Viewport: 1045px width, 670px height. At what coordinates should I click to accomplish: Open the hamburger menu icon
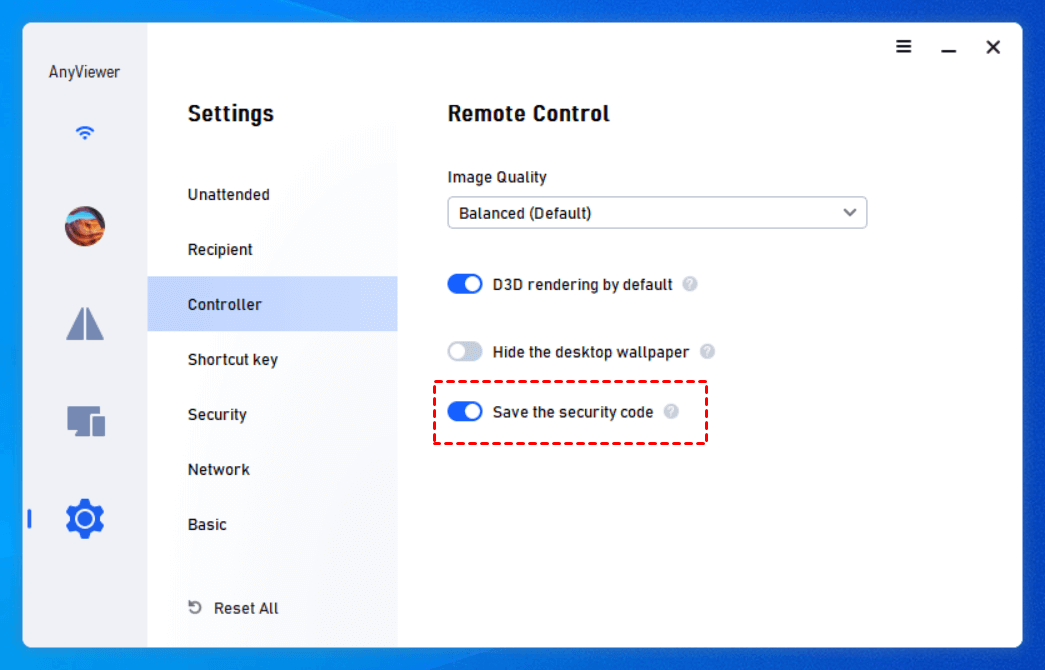point(904,47)
